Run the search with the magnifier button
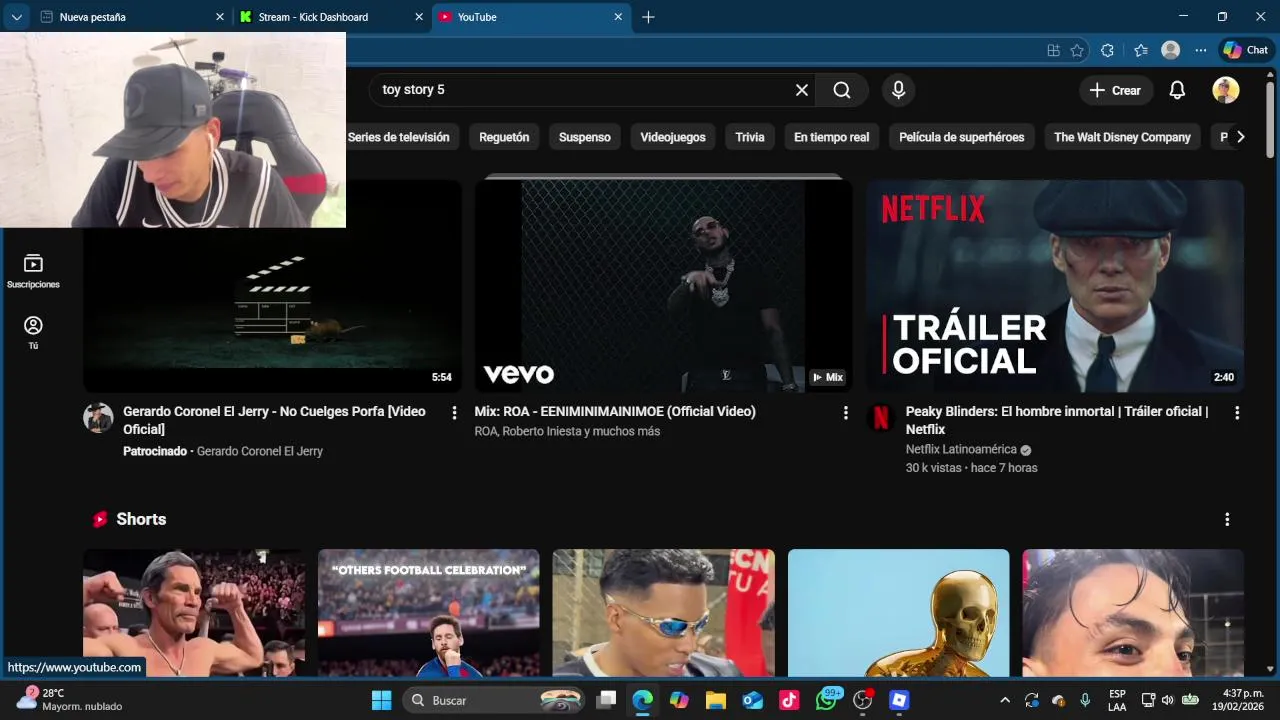 tap(842, 90)
